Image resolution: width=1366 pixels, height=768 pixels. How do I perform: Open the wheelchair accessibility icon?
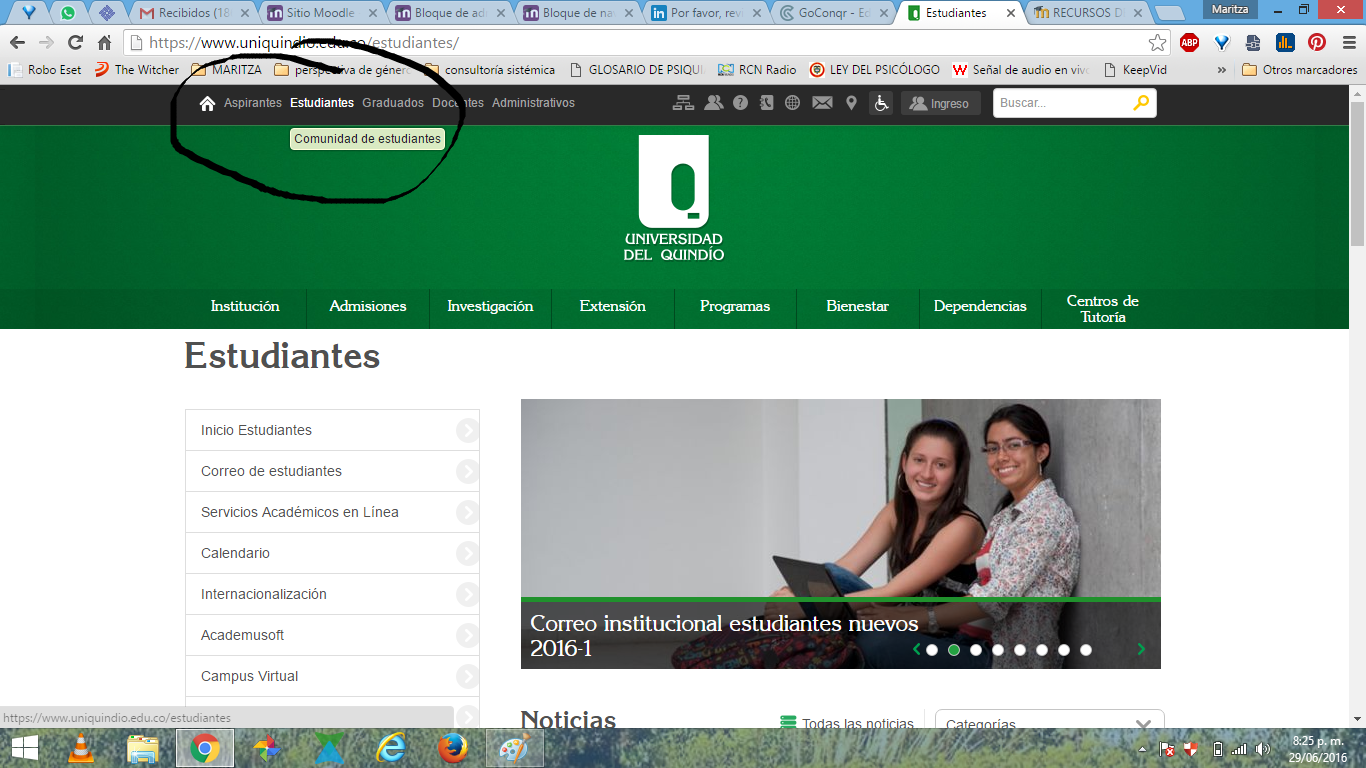tap(881, 103)
